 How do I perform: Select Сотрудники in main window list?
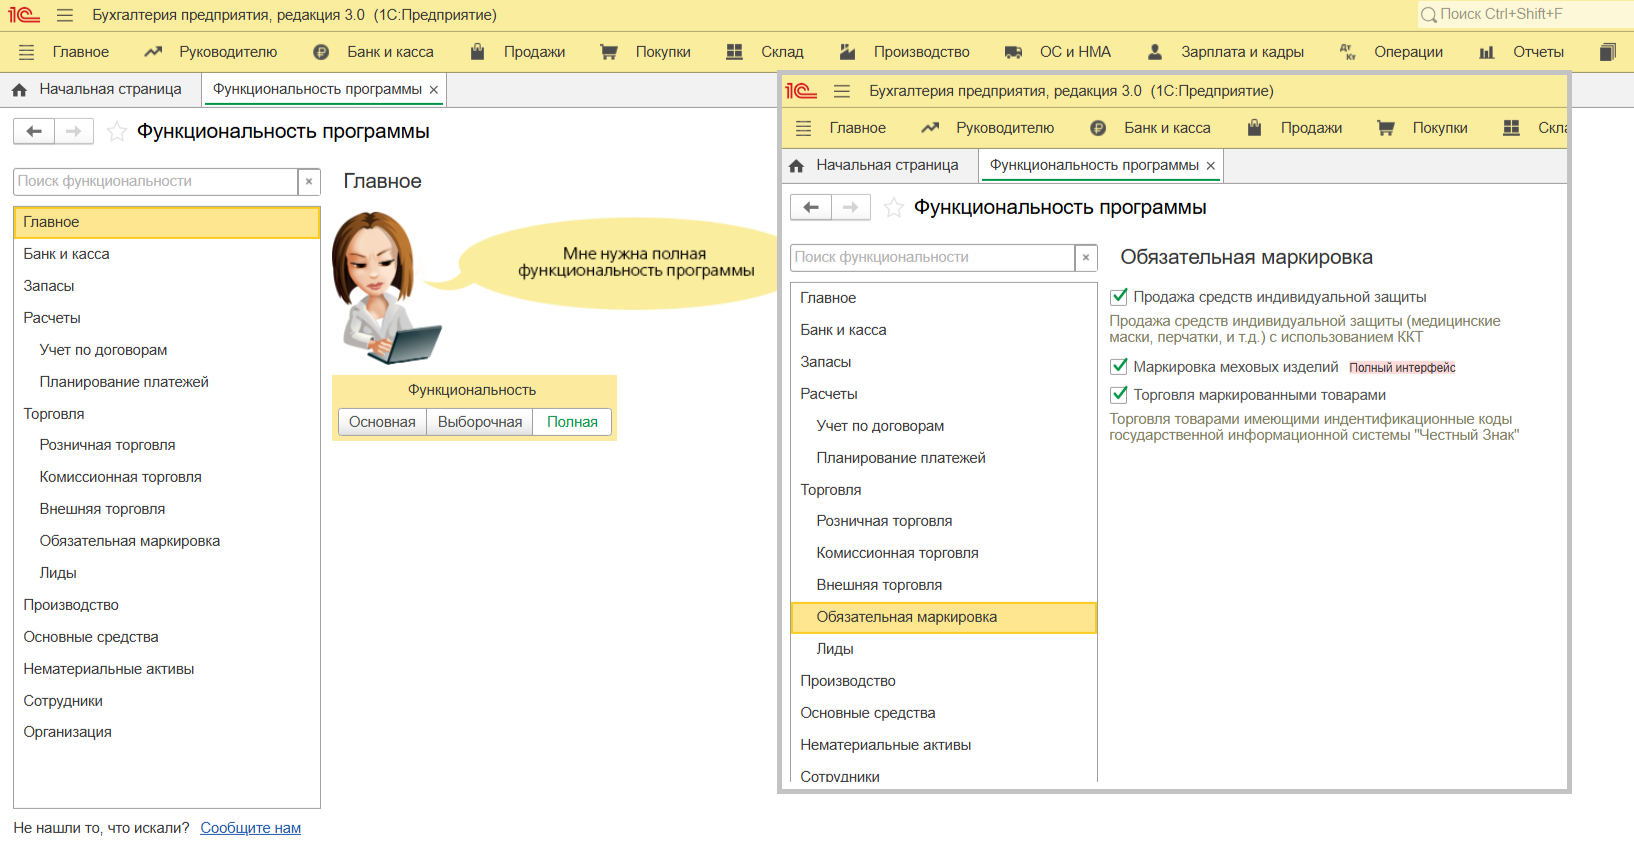[x=167, y=701]
